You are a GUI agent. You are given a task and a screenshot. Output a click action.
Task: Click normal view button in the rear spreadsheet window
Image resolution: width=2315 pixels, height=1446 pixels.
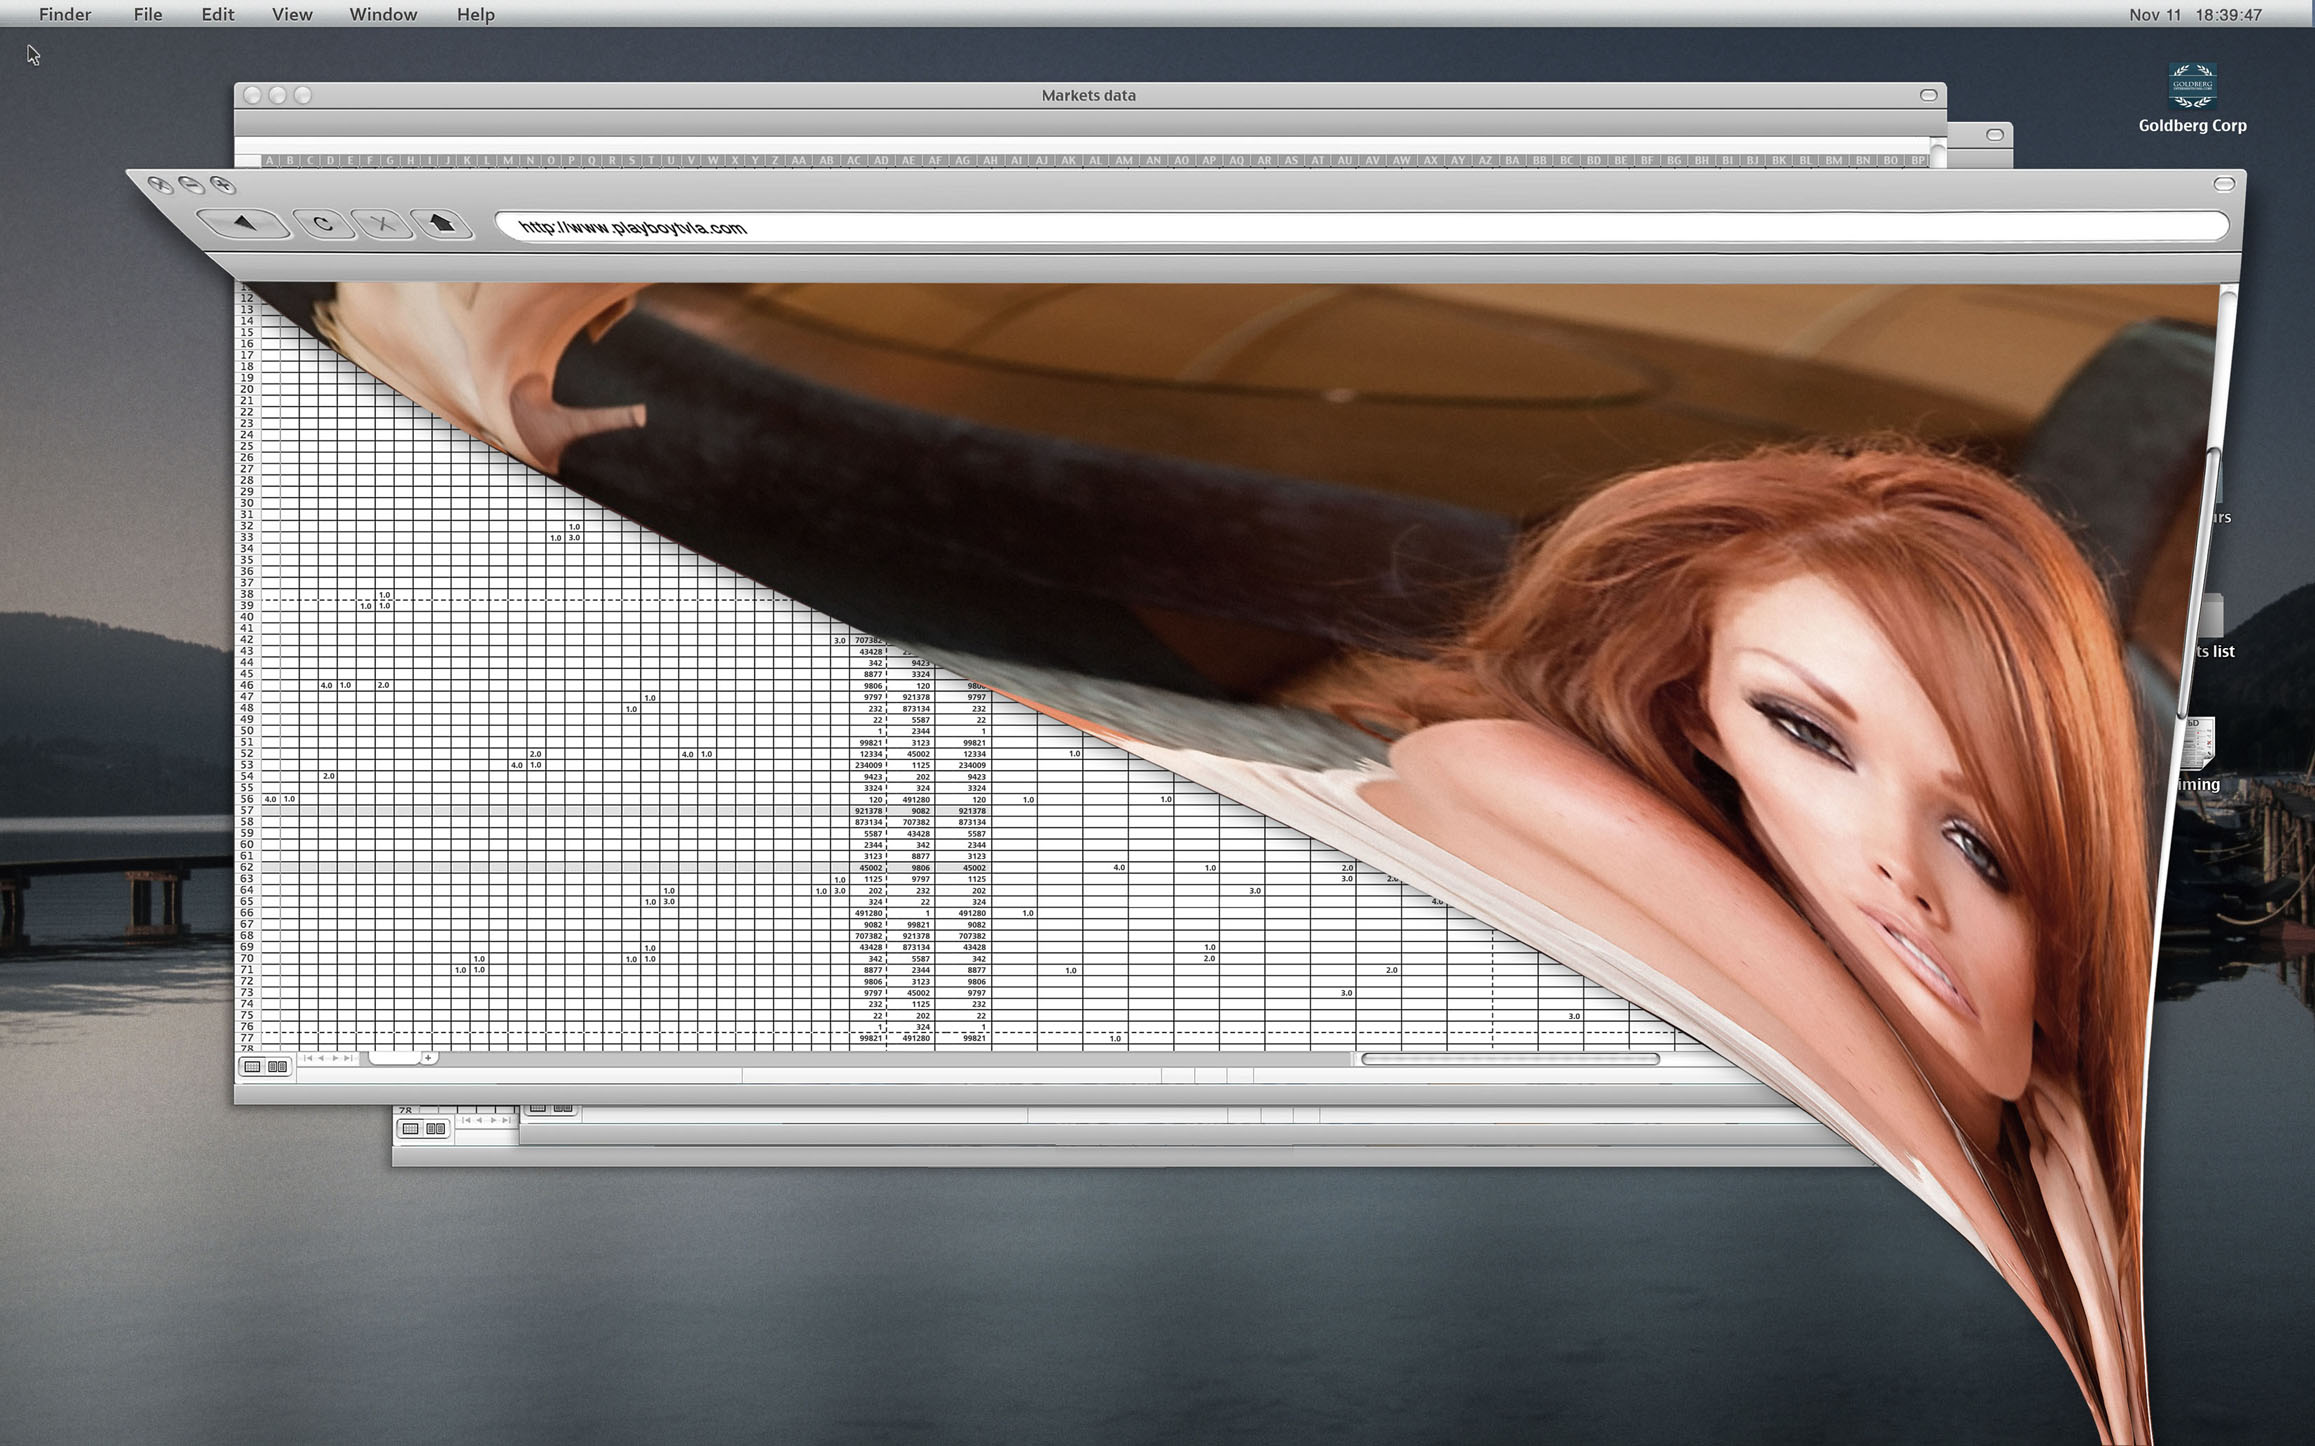[x=411, y=1129]
